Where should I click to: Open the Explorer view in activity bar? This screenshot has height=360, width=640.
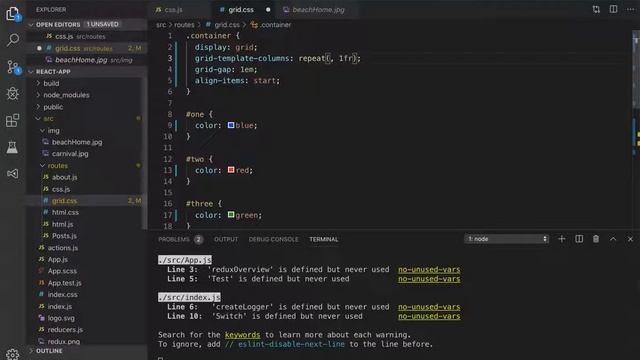[x=13, y=13]
